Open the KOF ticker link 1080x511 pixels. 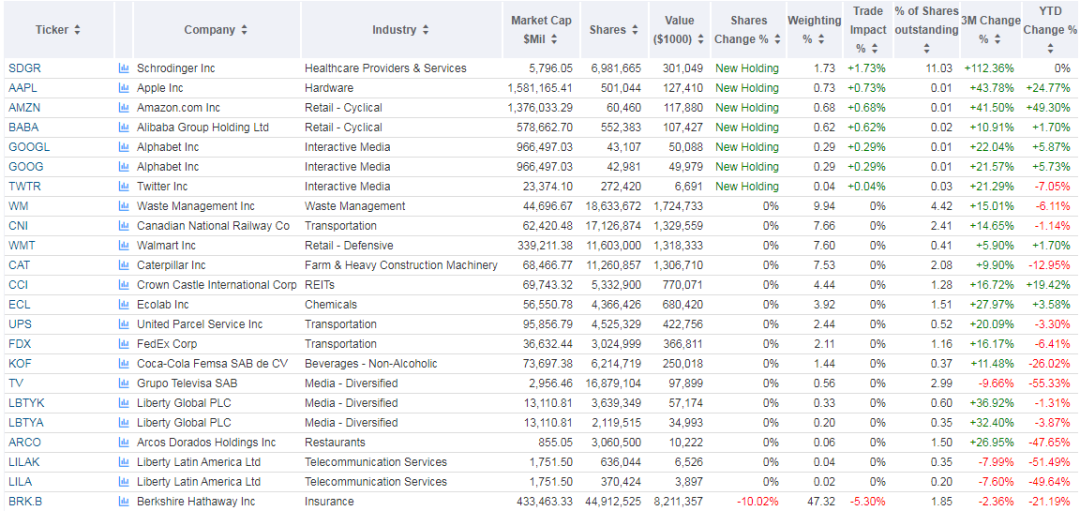(18, 364)
